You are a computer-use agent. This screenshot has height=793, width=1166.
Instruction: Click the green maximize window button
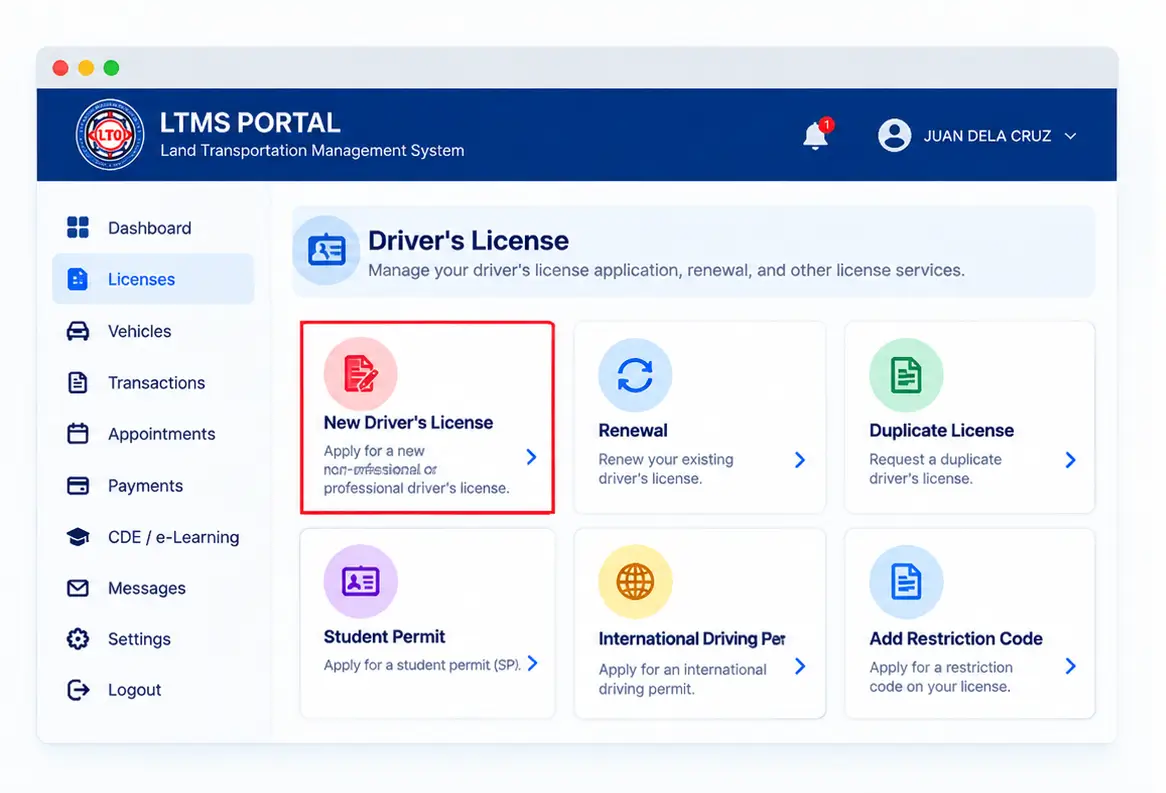point(112,68)
